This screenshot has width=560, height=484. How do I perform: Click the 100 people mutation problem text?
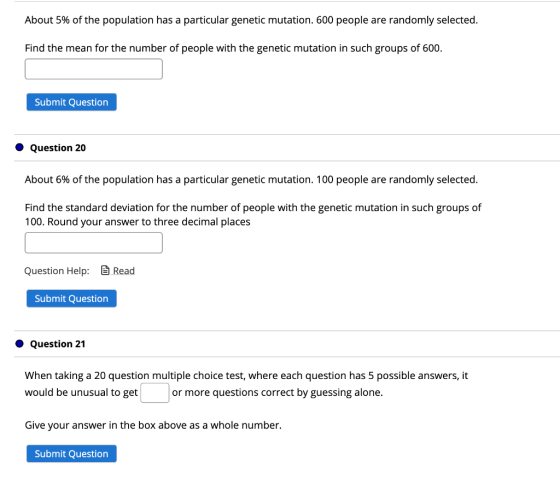[251, 179]
